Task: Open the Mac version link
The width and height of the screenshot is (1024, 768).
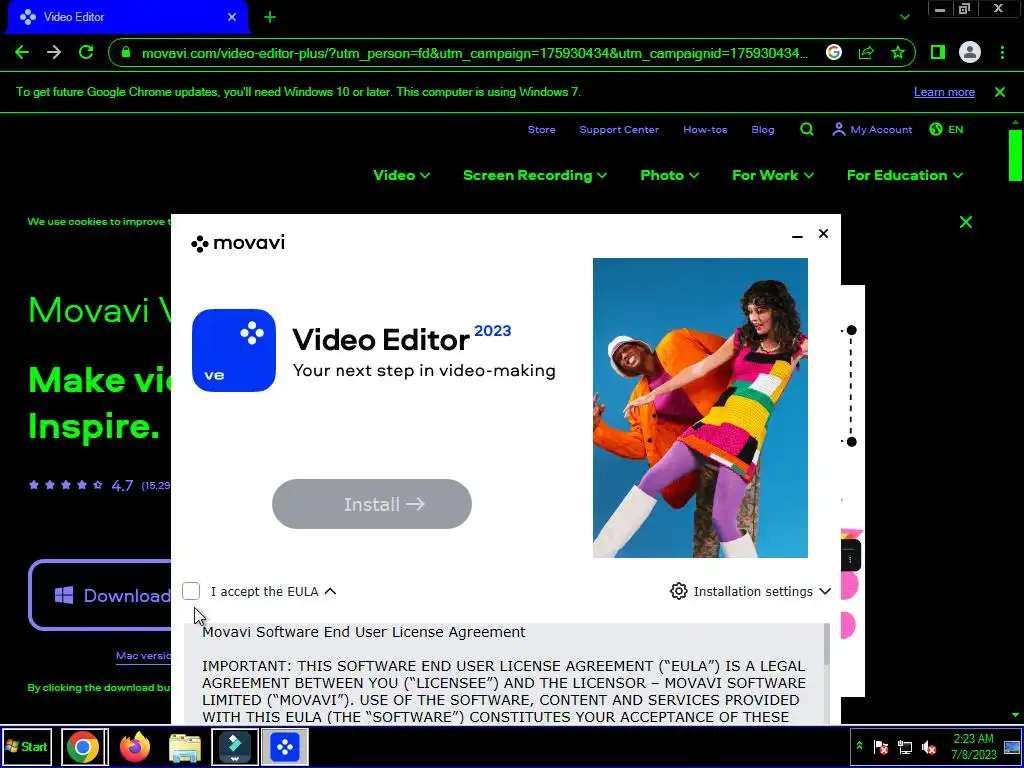Action: coord(143,656)
